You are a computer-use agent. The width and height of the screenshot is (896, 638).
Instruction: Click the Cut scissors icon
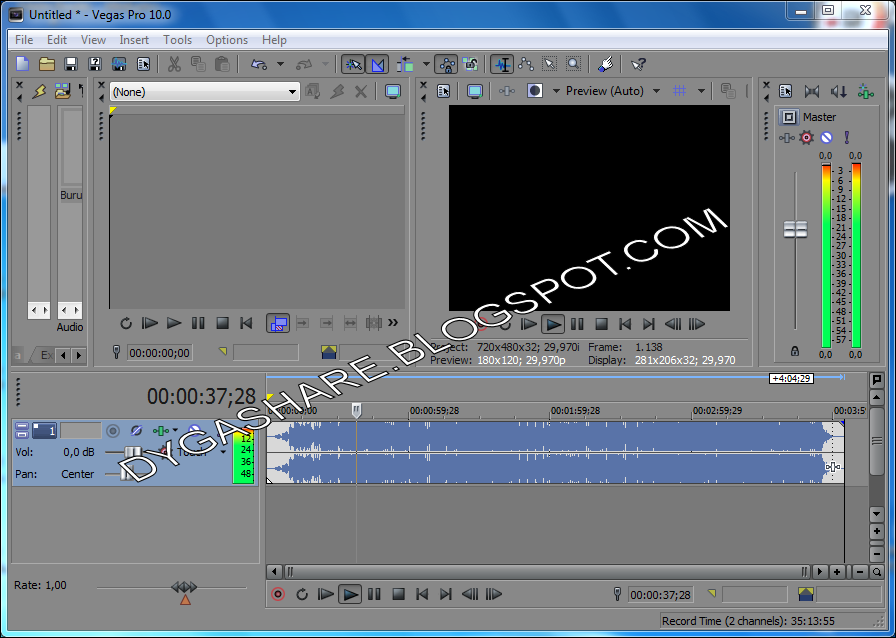point(174,64)
